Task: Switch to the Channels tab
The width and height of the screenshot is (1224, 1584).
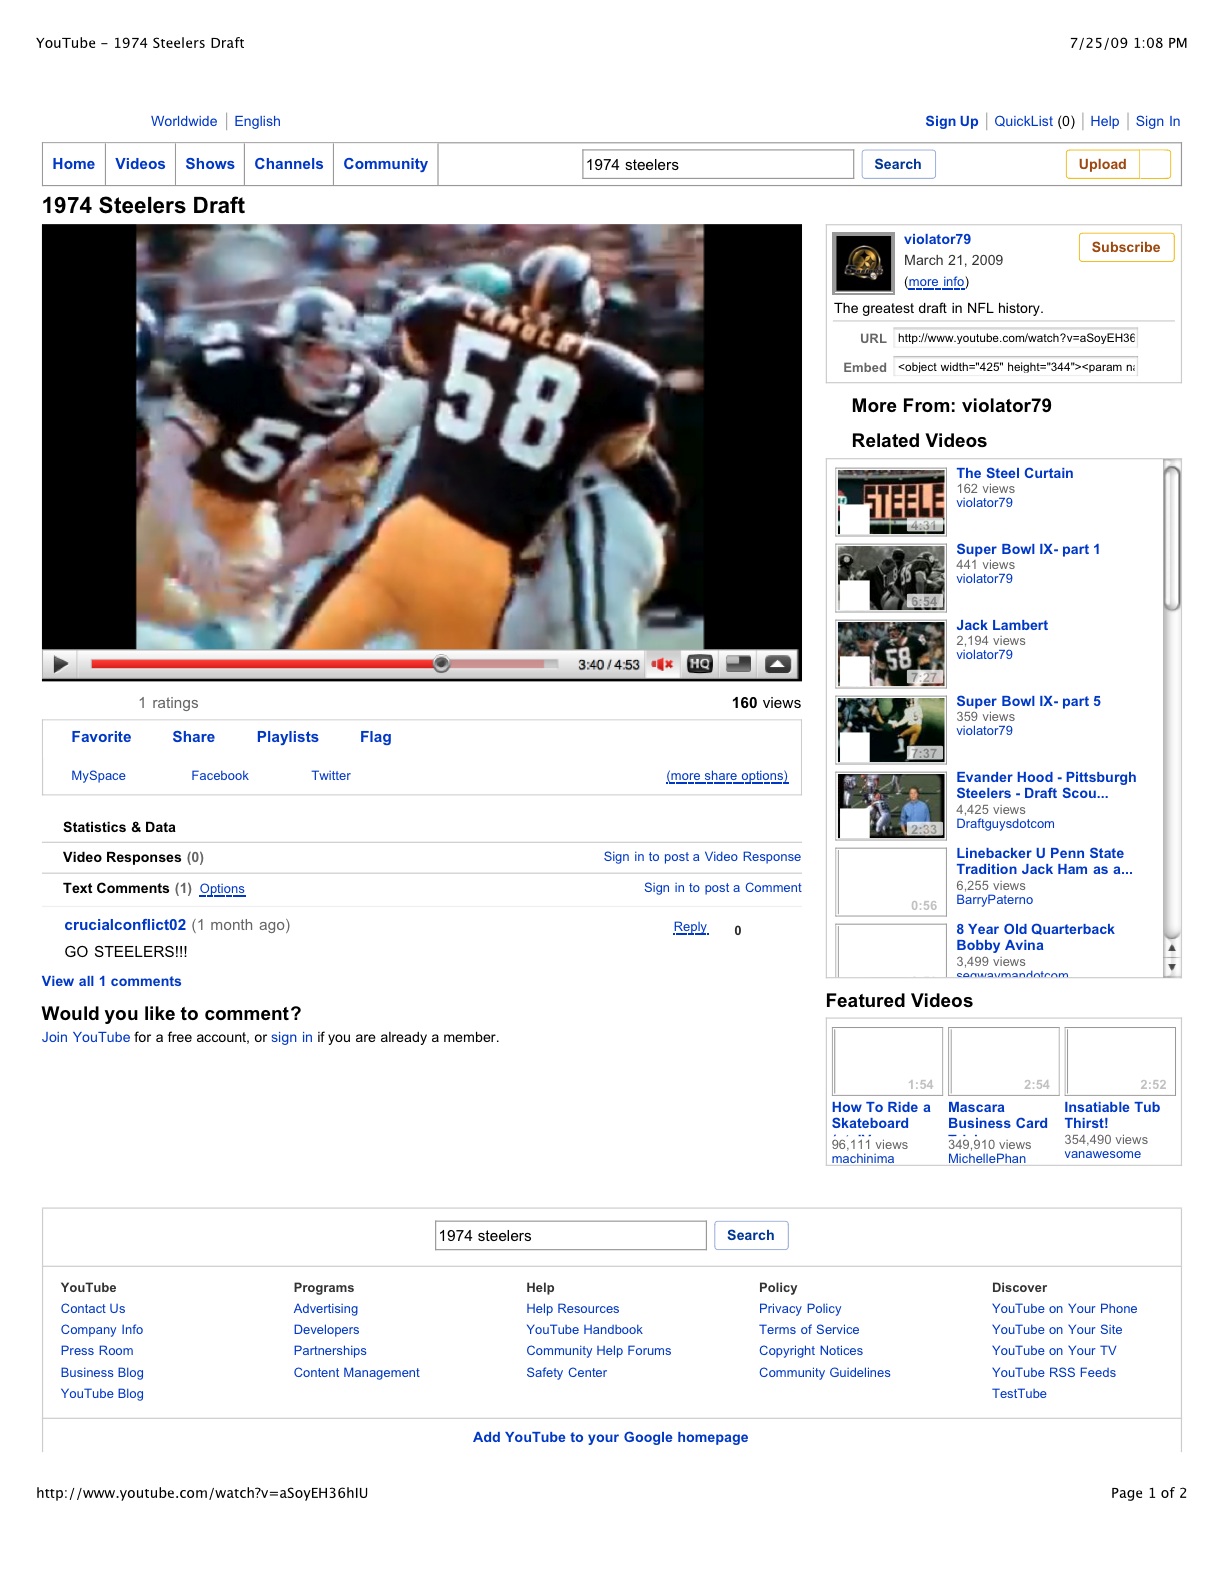Action: (x=289, y=164)
